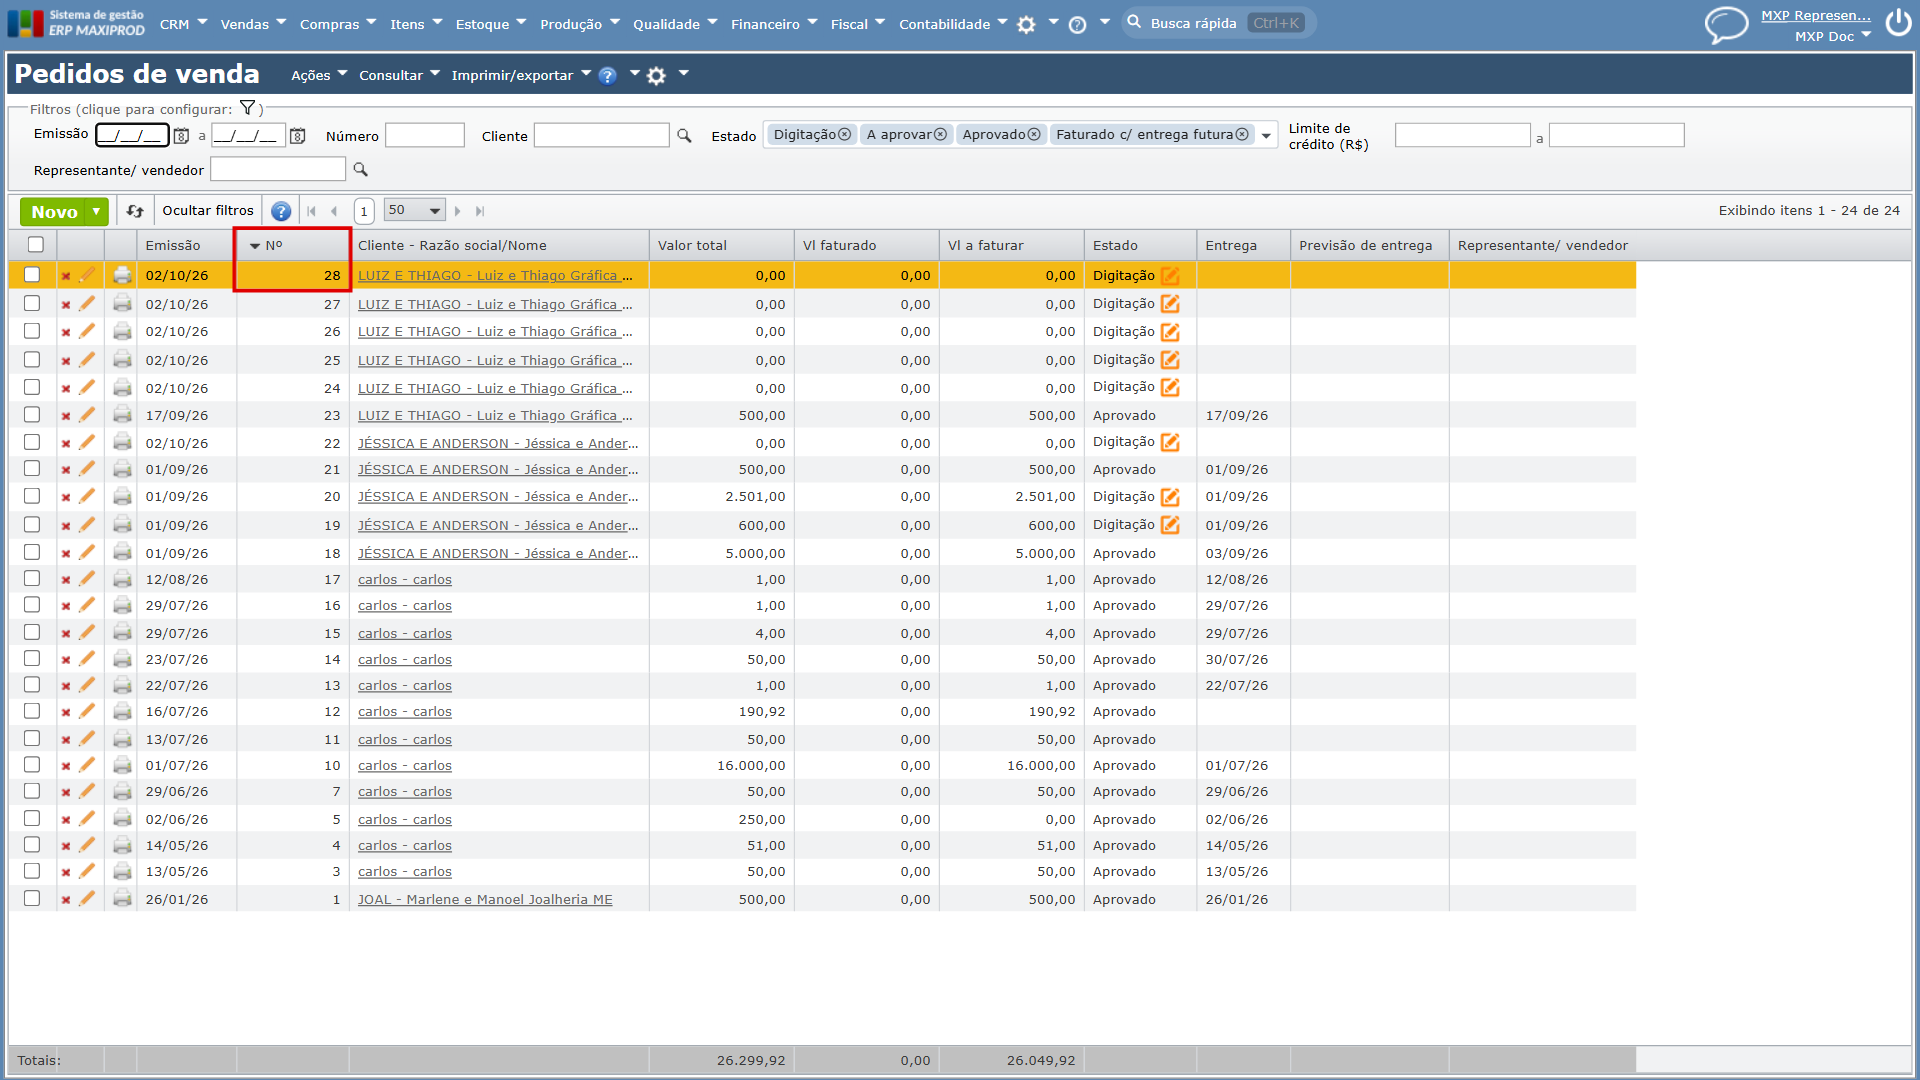This screenshot has height=1080, width=1920.
Task: Print order number 23 with the printer icon
Action: [122, 414]
